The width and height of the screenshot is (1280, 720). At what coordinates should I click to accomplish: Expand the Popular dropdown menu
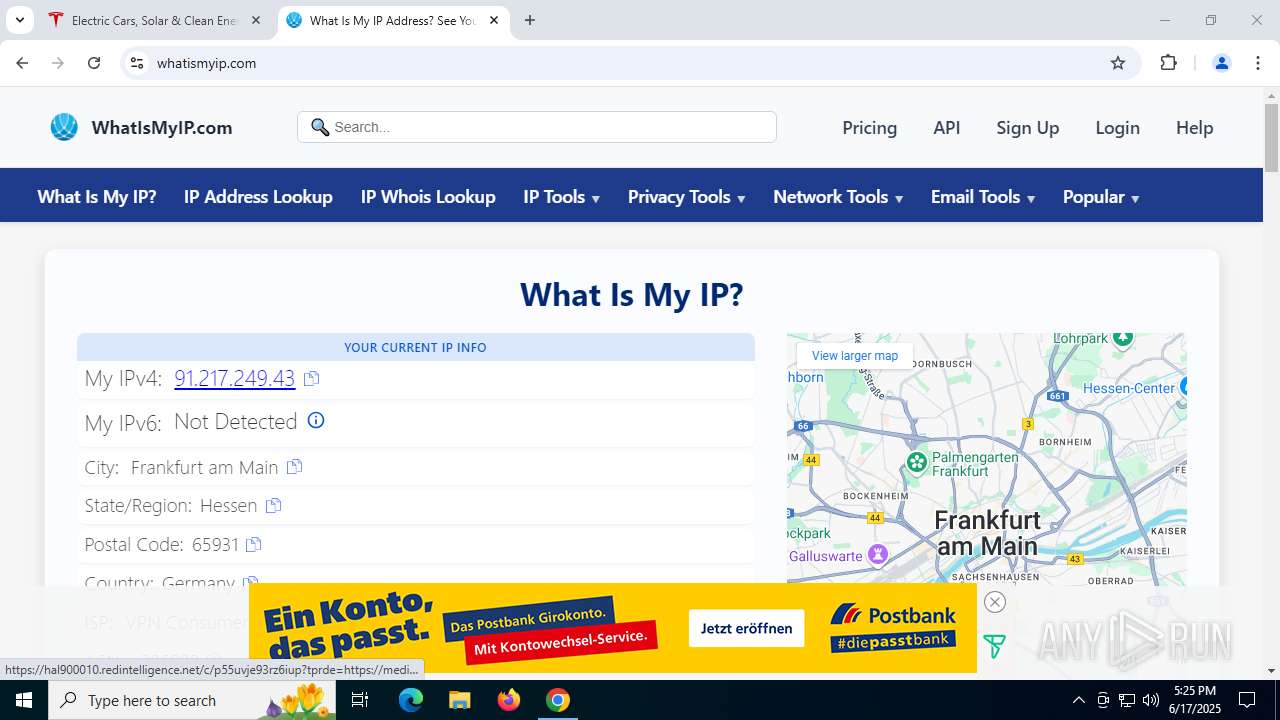(1101, 197)
